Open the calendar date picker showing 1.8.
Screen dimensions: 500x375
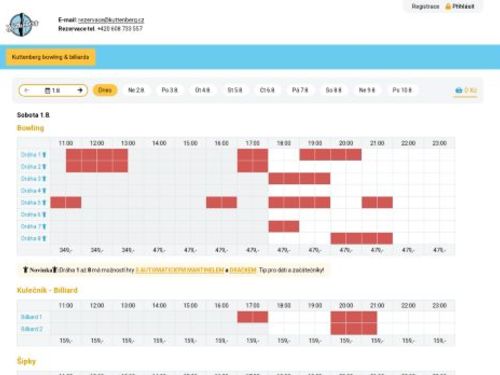tap(52, 90)
